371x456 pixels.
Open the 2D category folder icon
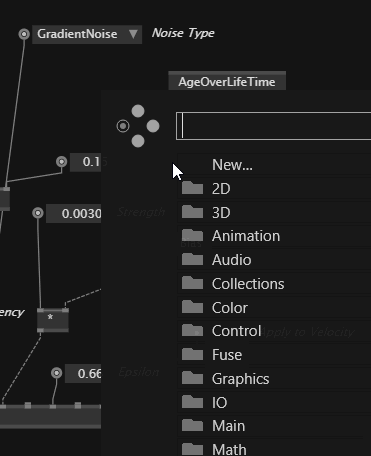(192, 188)
